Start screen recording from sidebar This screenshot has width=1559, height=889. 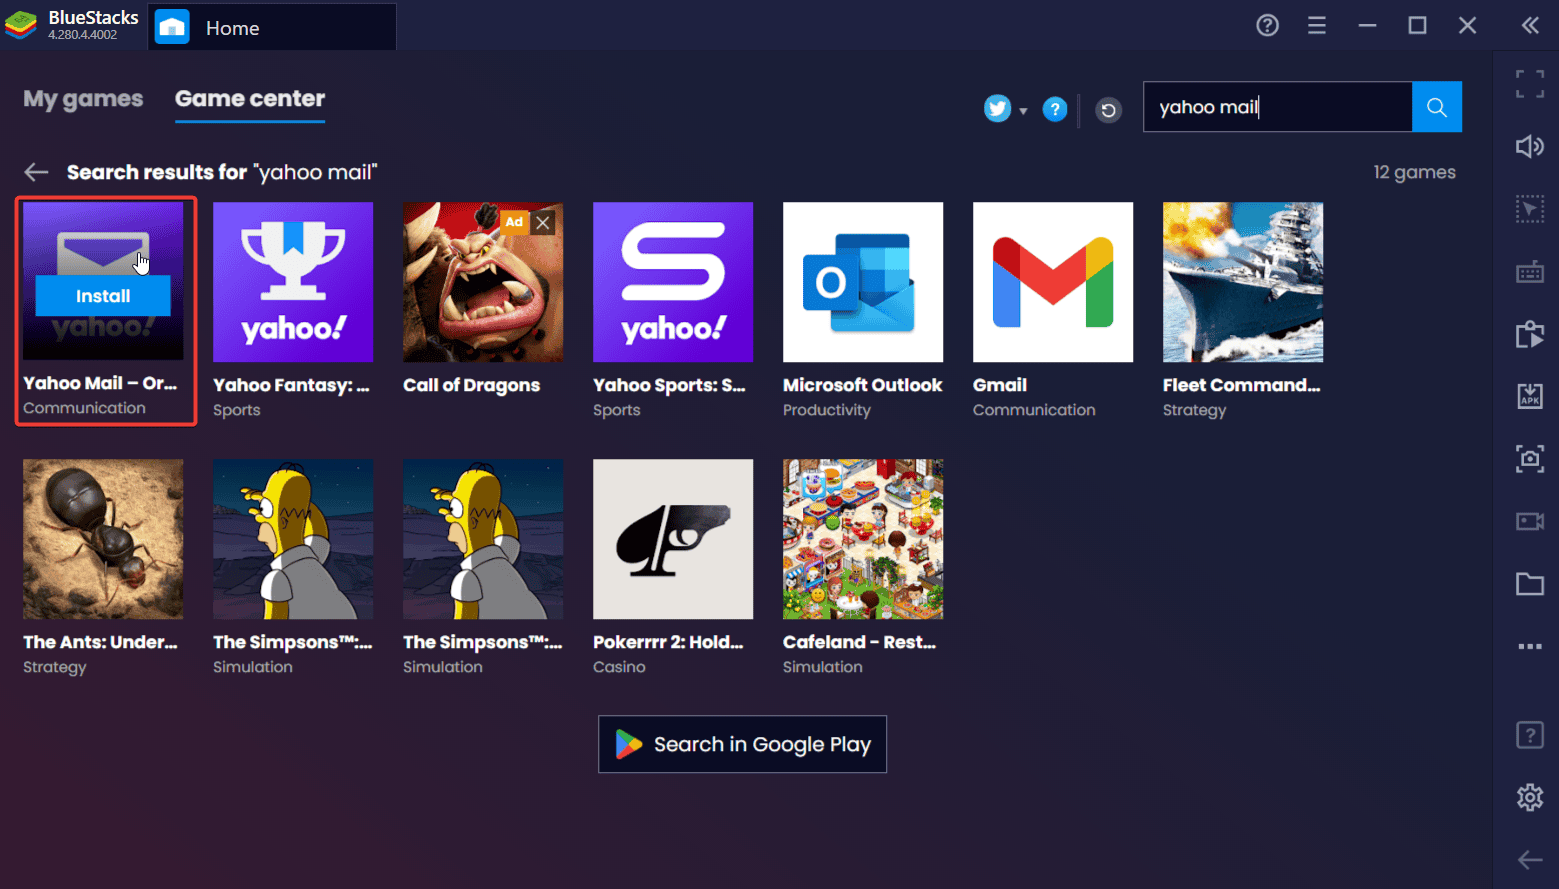[x=1530, y=521]
